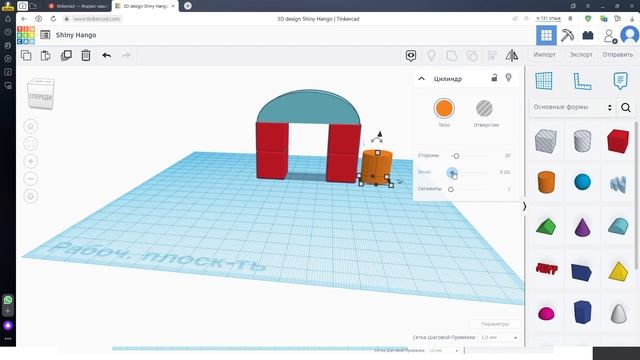Screen dimensions: 640x360
Task: Pick the yellow pyramid shape
Action: pyautogui.click(x=618, y=271)
